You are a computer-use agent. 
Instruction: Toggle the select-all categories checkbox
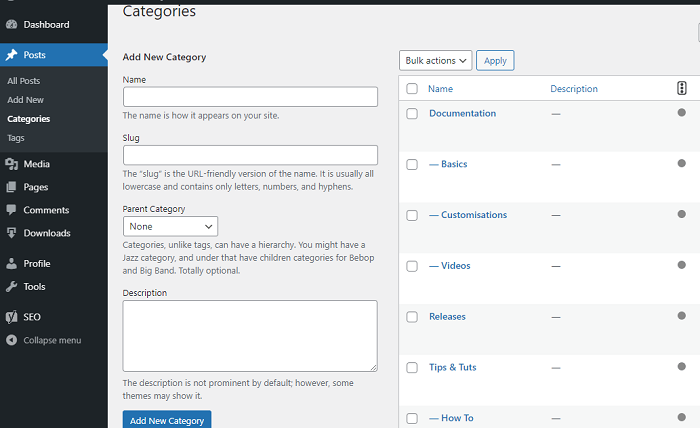click(412, 88)
